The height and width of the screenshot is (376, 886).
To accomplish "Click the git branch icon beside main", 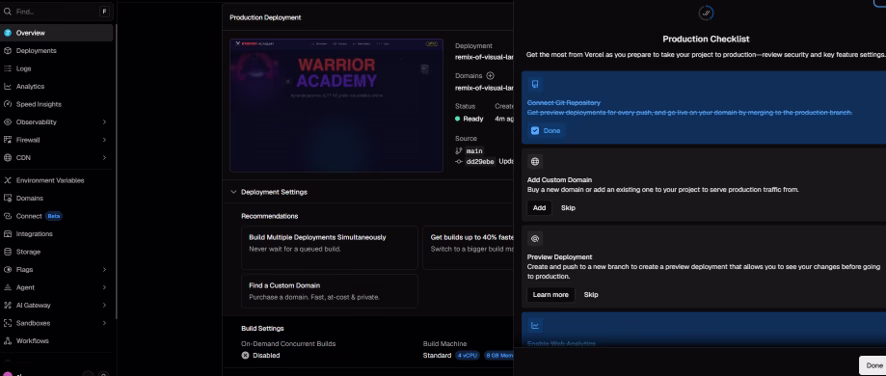I will coord(459,151).
